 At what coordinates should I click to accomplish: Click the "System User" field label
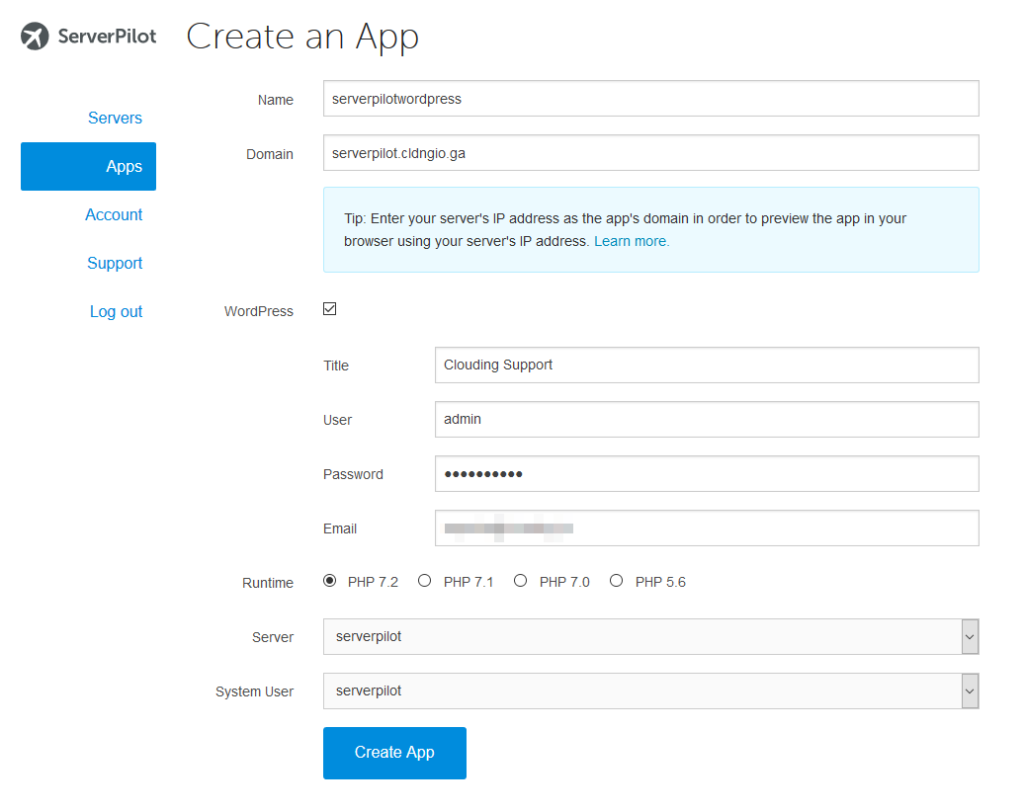click(x=255, y=692)
